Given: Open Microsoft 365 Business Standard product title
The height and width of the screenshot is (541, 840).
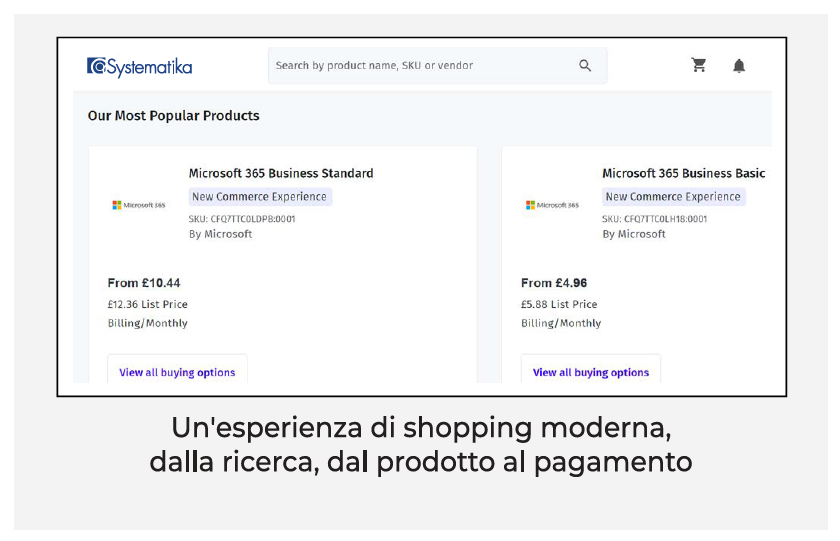Looking at the screenshot, I should [x=281, y=173].
